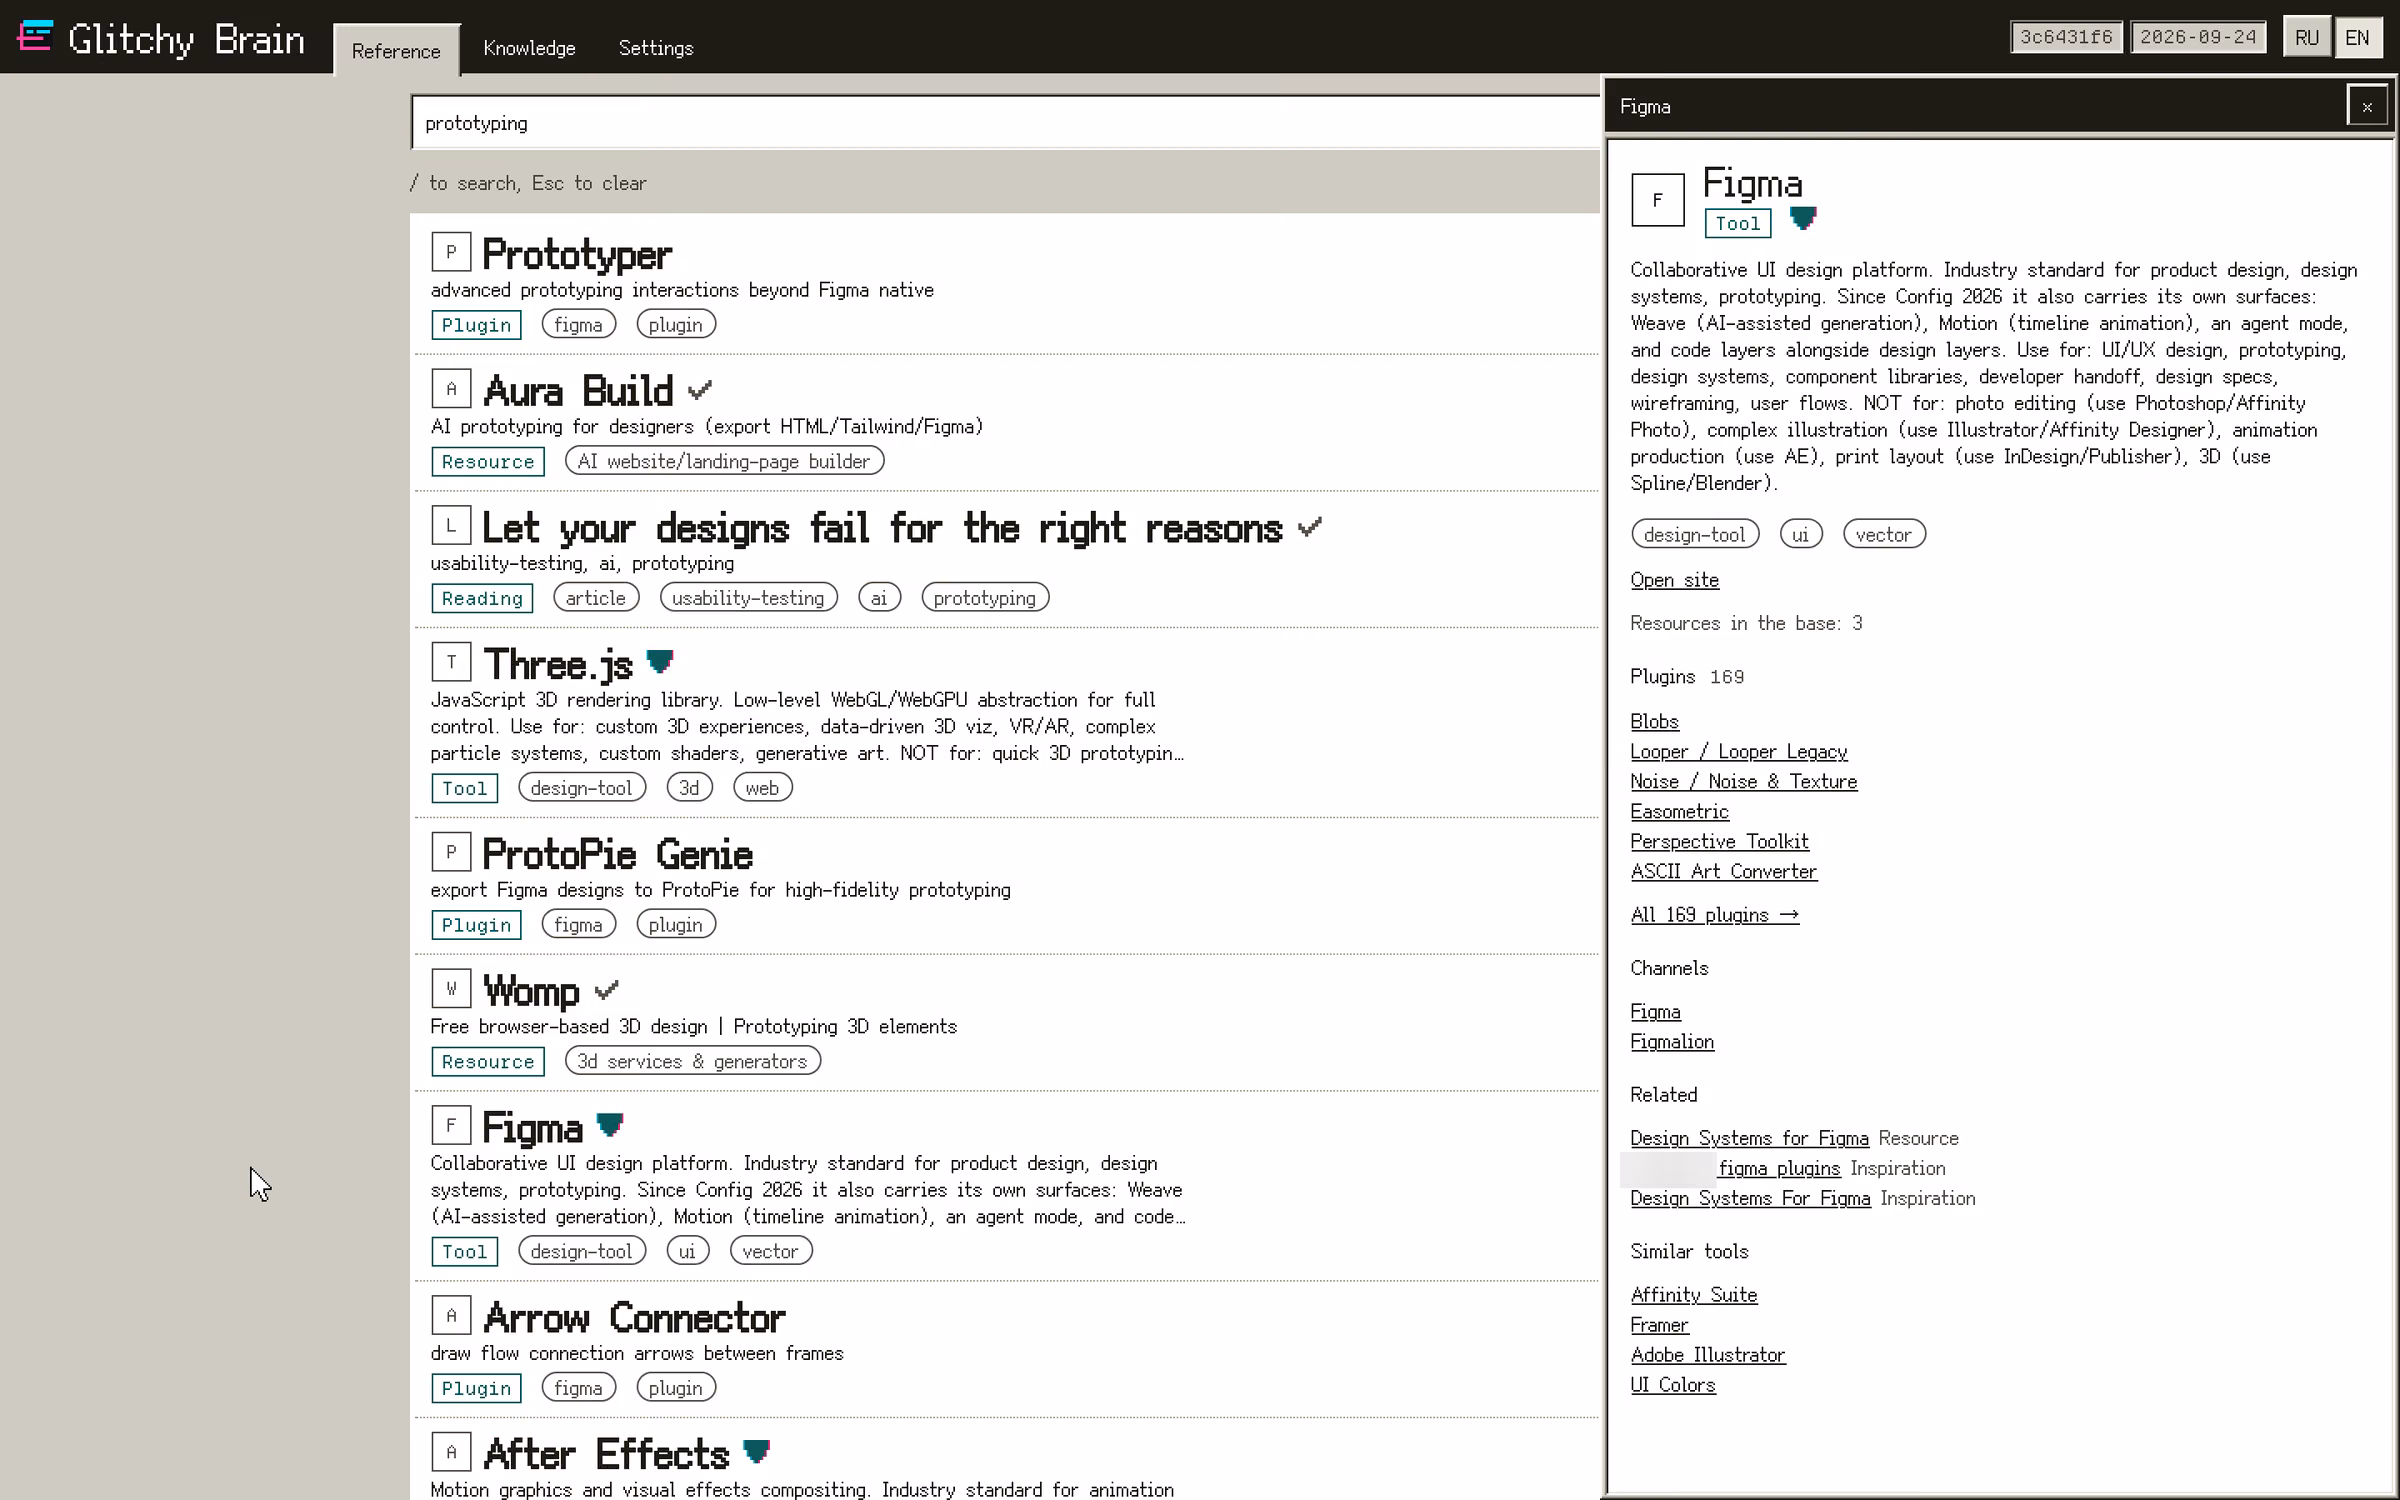Image resolution: width=2400 pixels, height=1500 pixels.
Task: Open the Blobs plugin link
Action: (1654, 722)
